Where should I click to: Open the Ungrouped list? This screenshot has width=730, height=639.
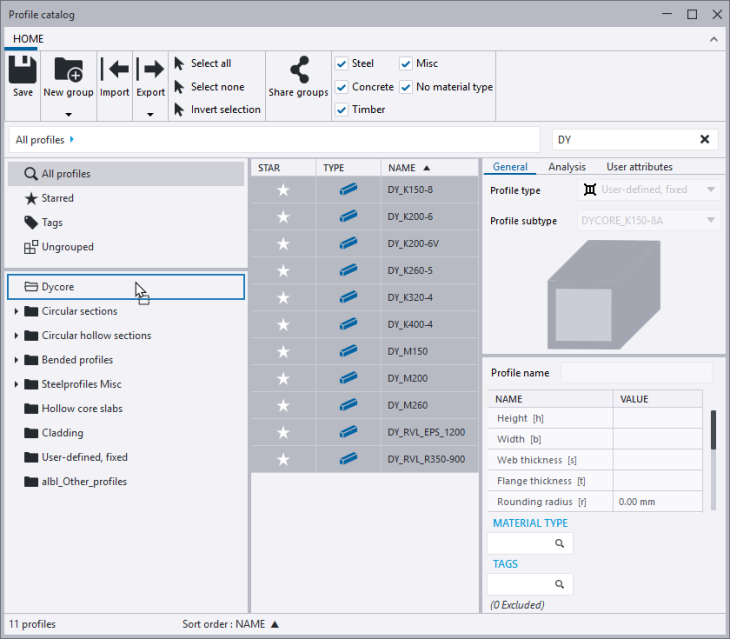59,247
